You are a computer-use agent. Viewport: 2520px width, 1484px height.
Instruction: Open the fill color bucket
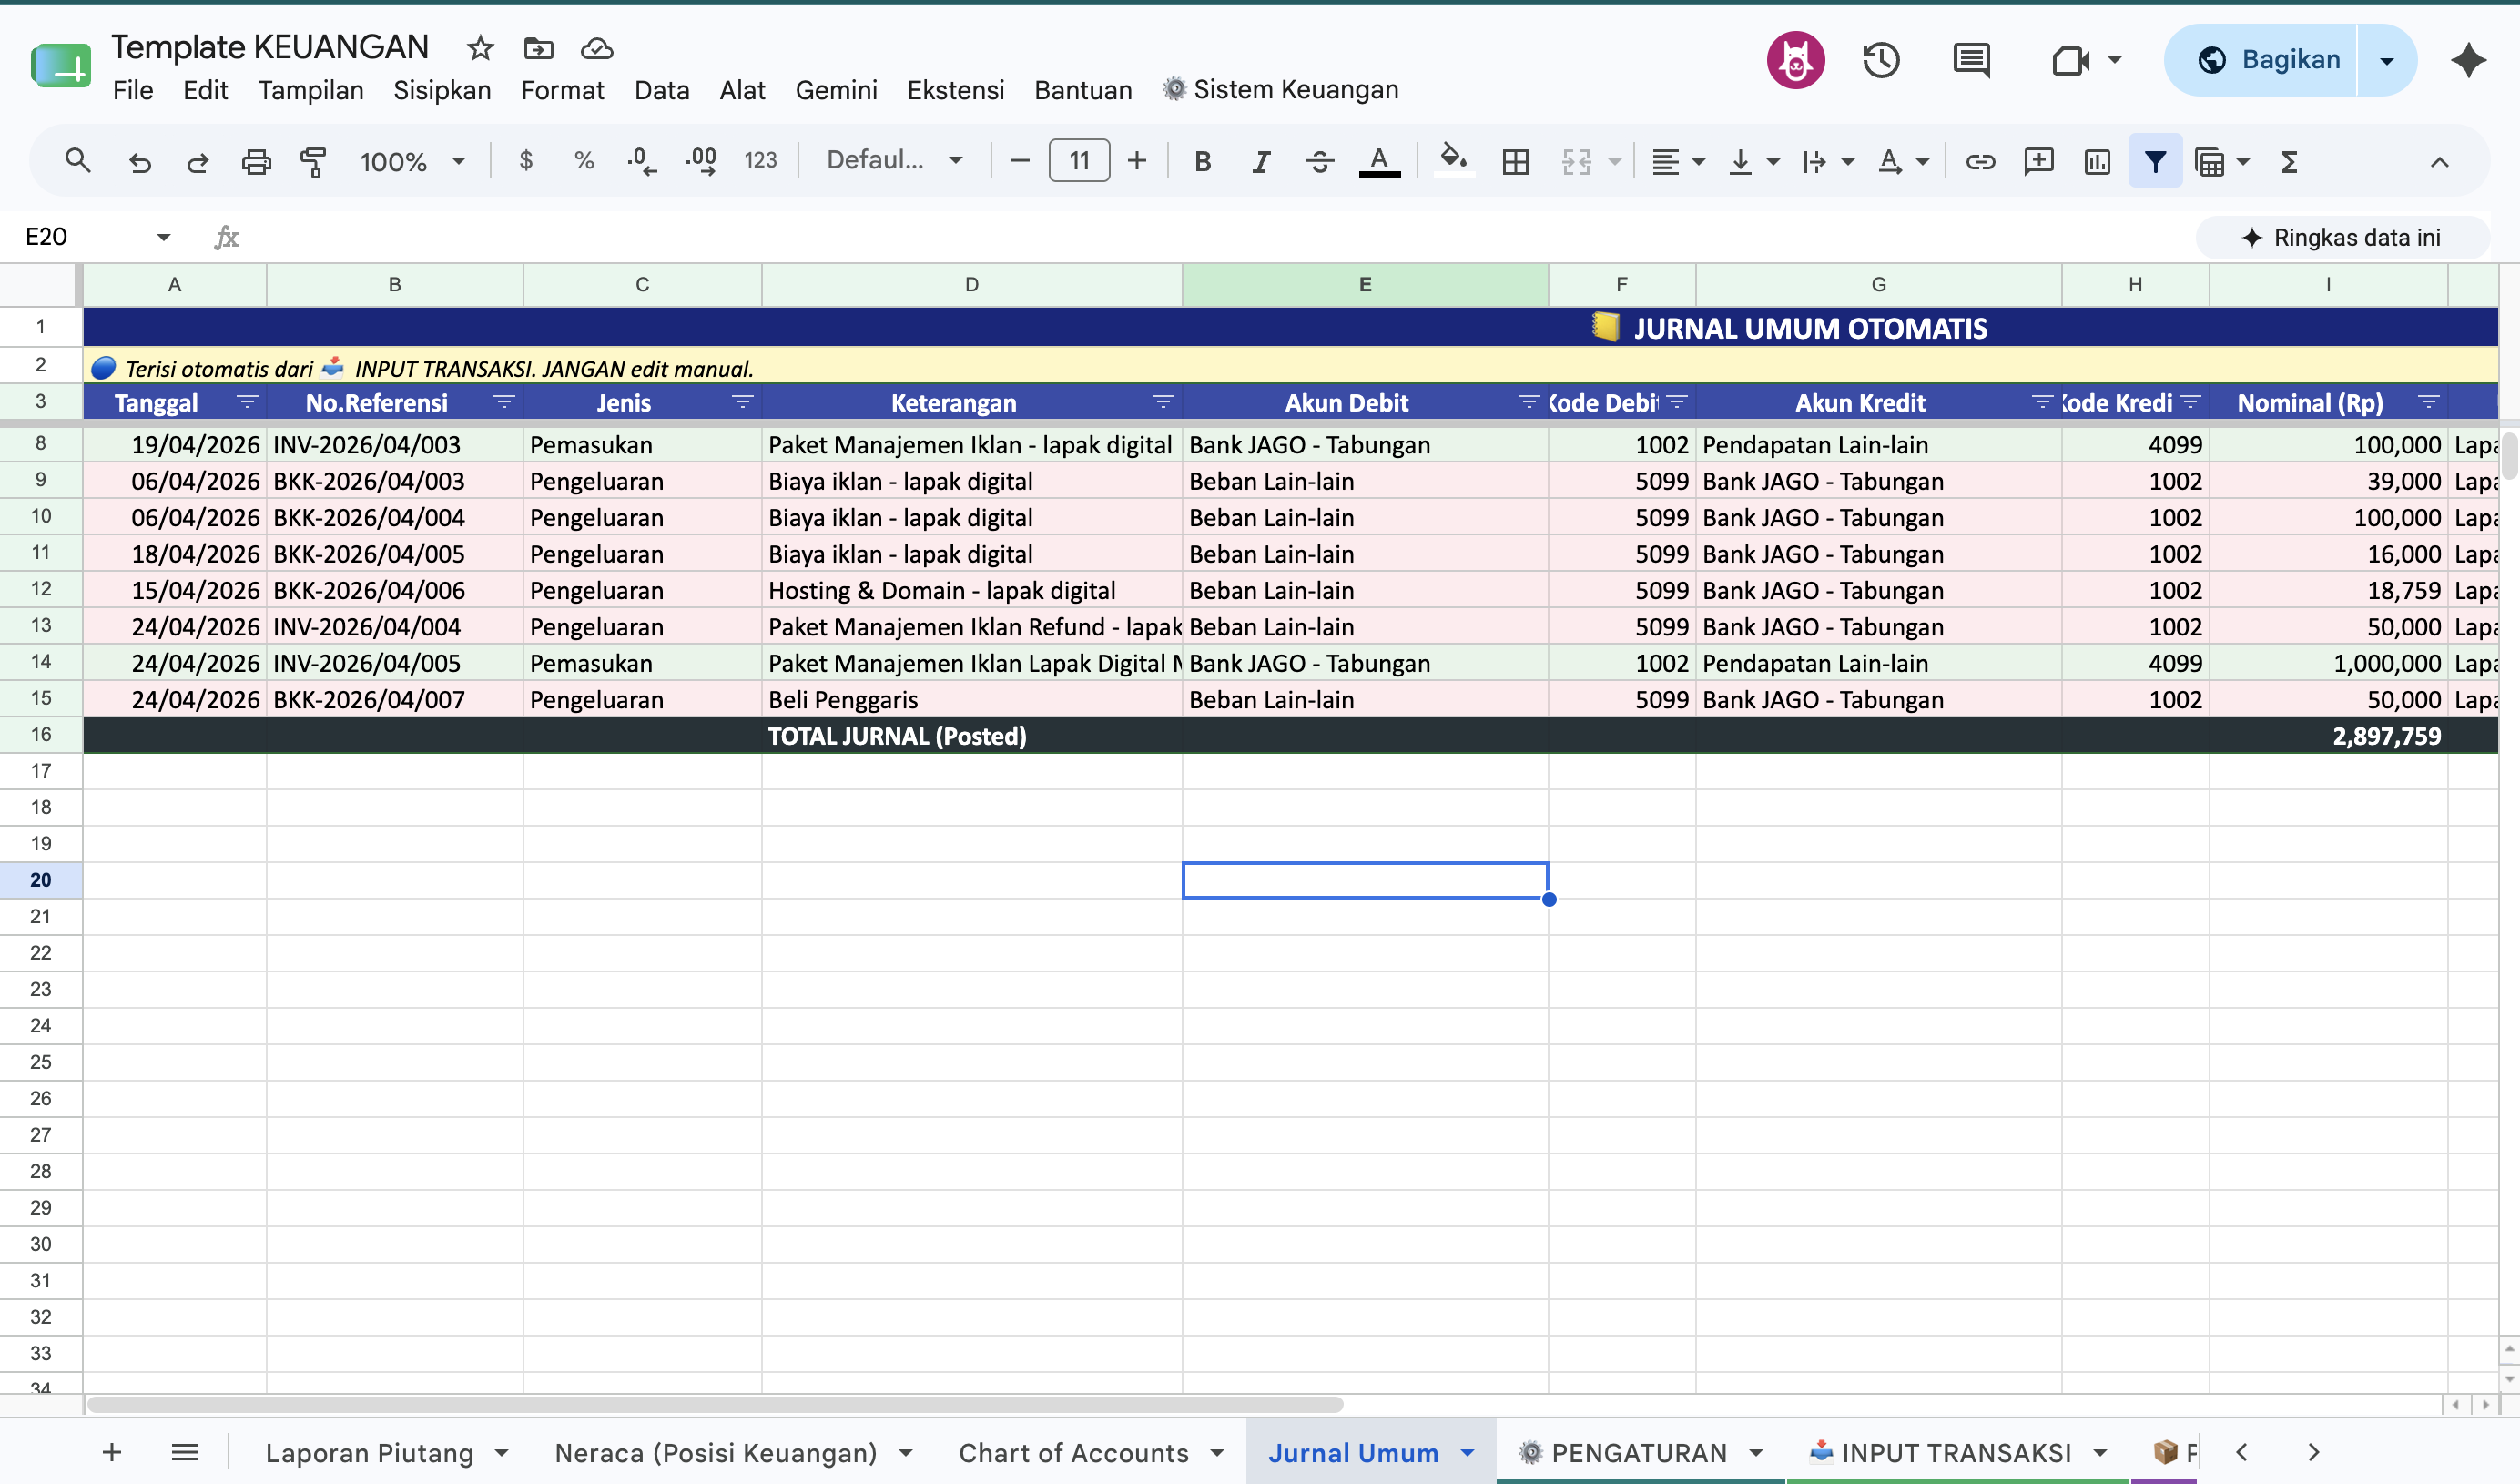[1453, 160]
